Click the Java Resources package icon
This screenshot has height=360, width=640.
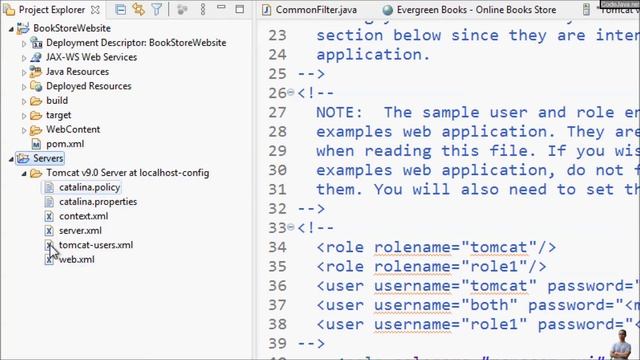tap(36, 71)
